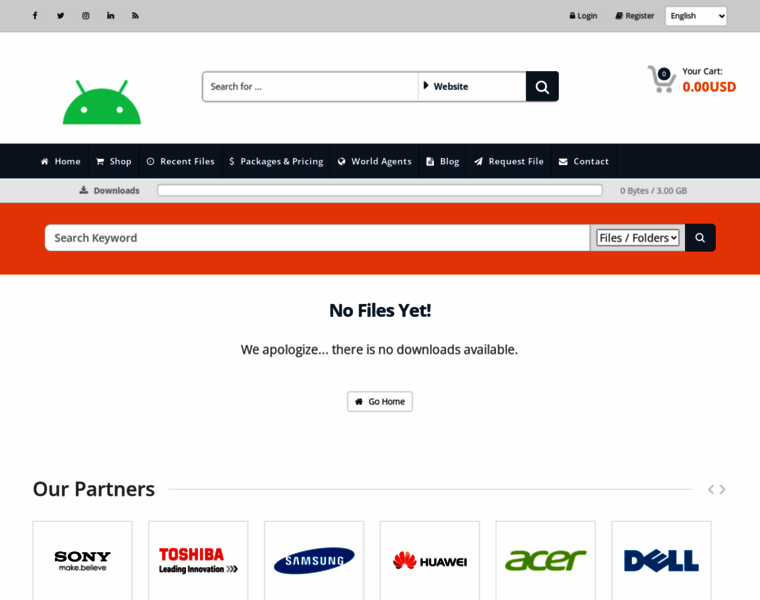The image size is (760, 600).
Task: Open the Contact menu item
Action: [x=584, y=161]
